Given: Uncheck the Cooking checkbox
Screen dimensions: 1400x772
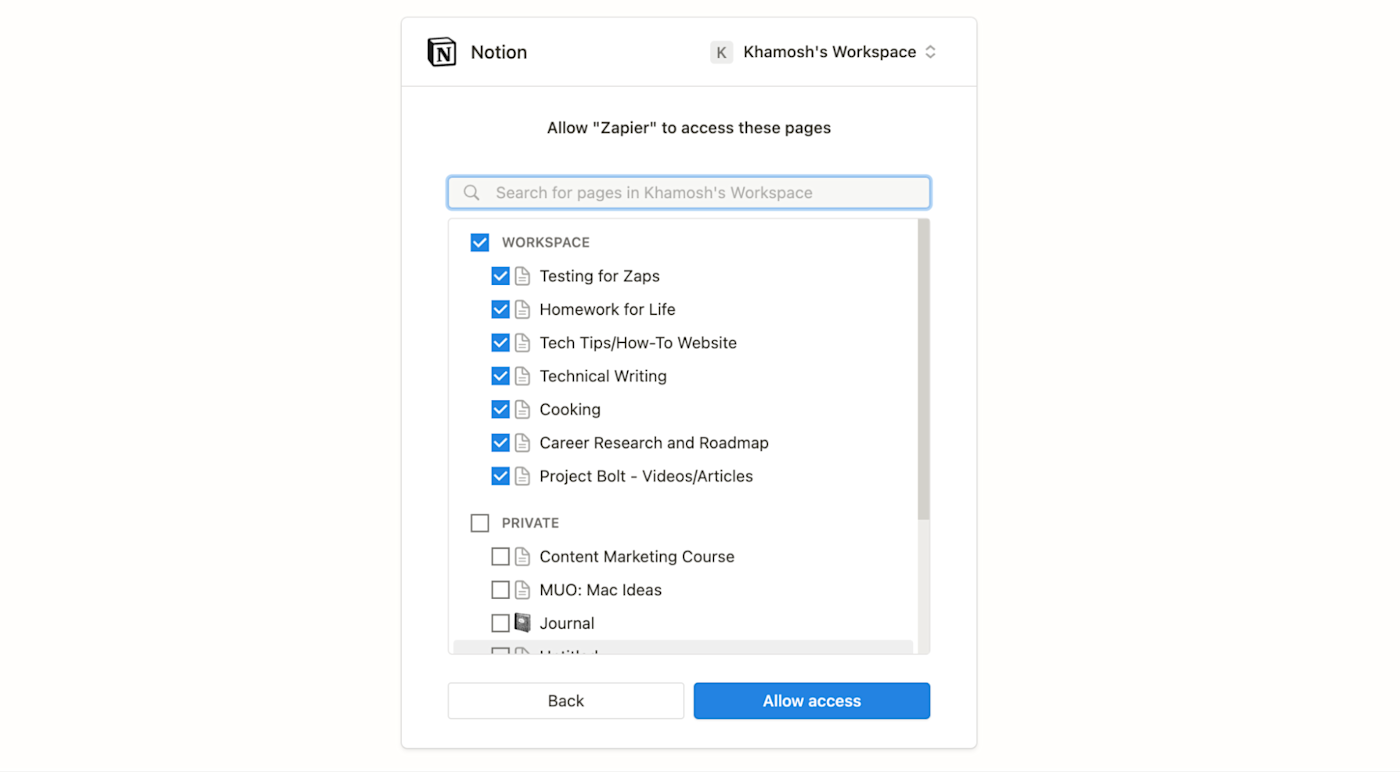Looking at the screenshot, I should pos(500,409).
